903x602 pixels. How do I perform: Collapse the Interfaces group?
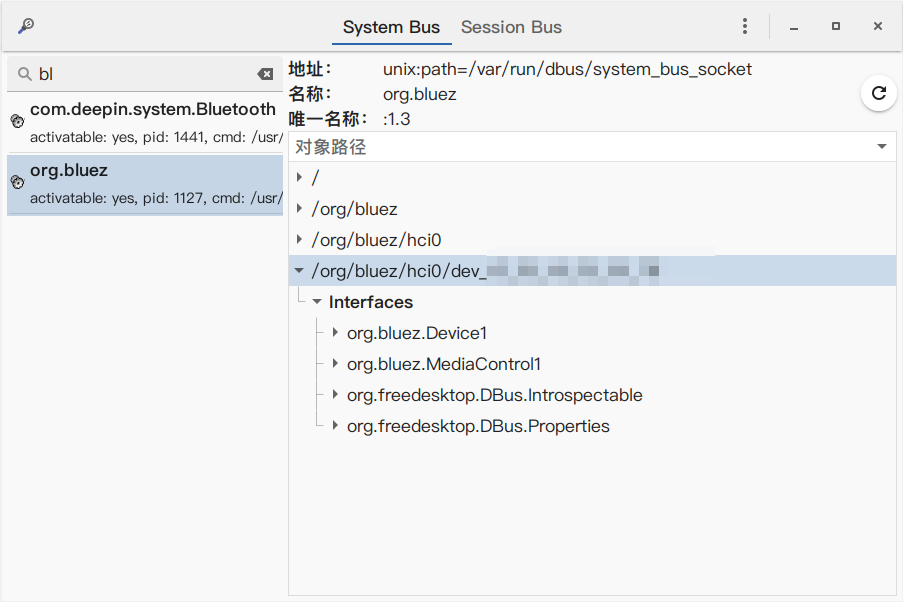[x=317, y=302]
